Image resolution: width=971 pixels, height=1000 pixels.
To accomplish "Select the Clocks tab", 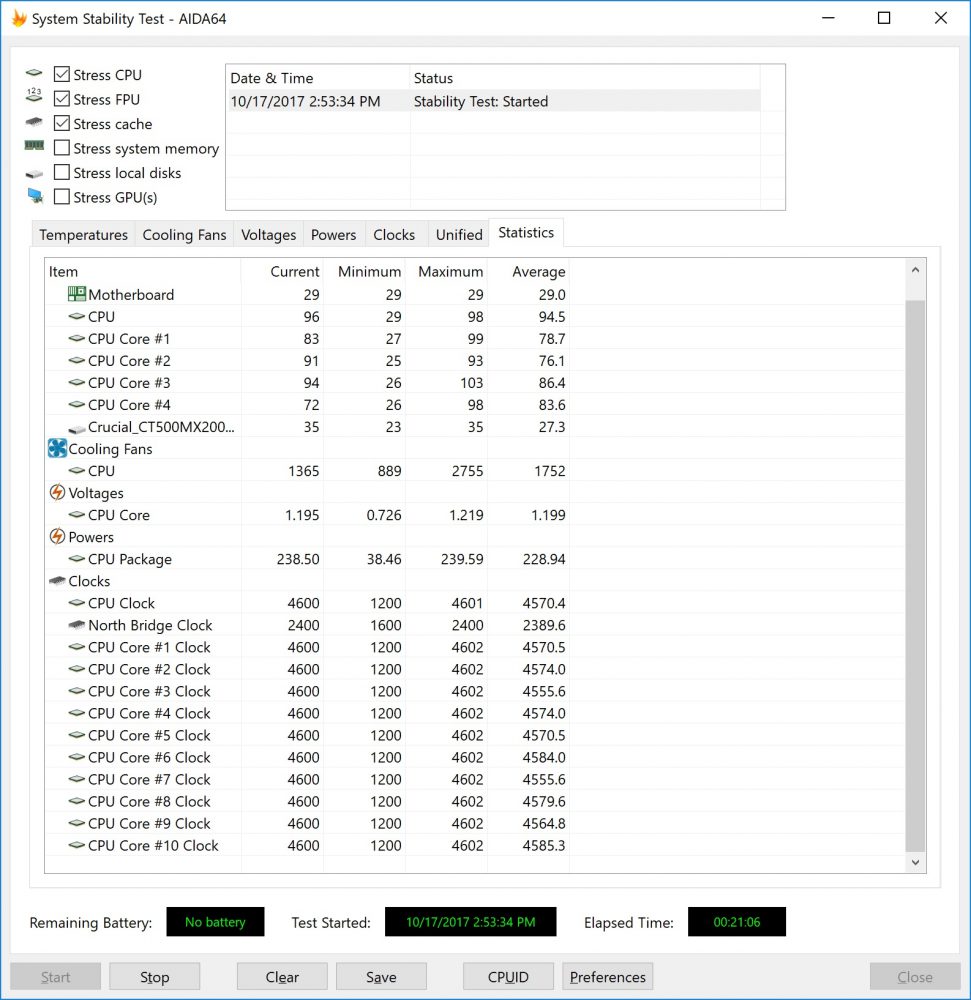I will pyautogui.click(x=394, y=235).
